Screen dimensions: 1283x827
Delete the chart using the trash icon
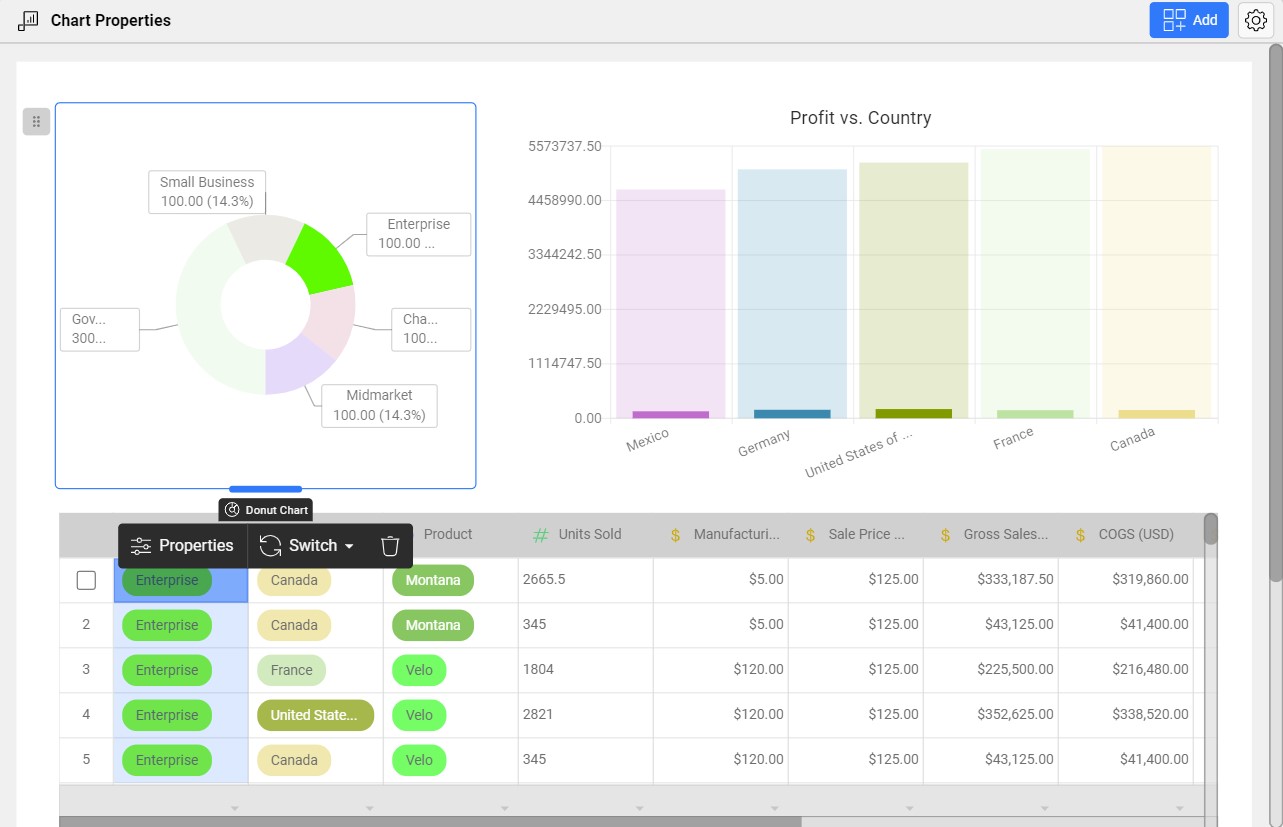390,545
